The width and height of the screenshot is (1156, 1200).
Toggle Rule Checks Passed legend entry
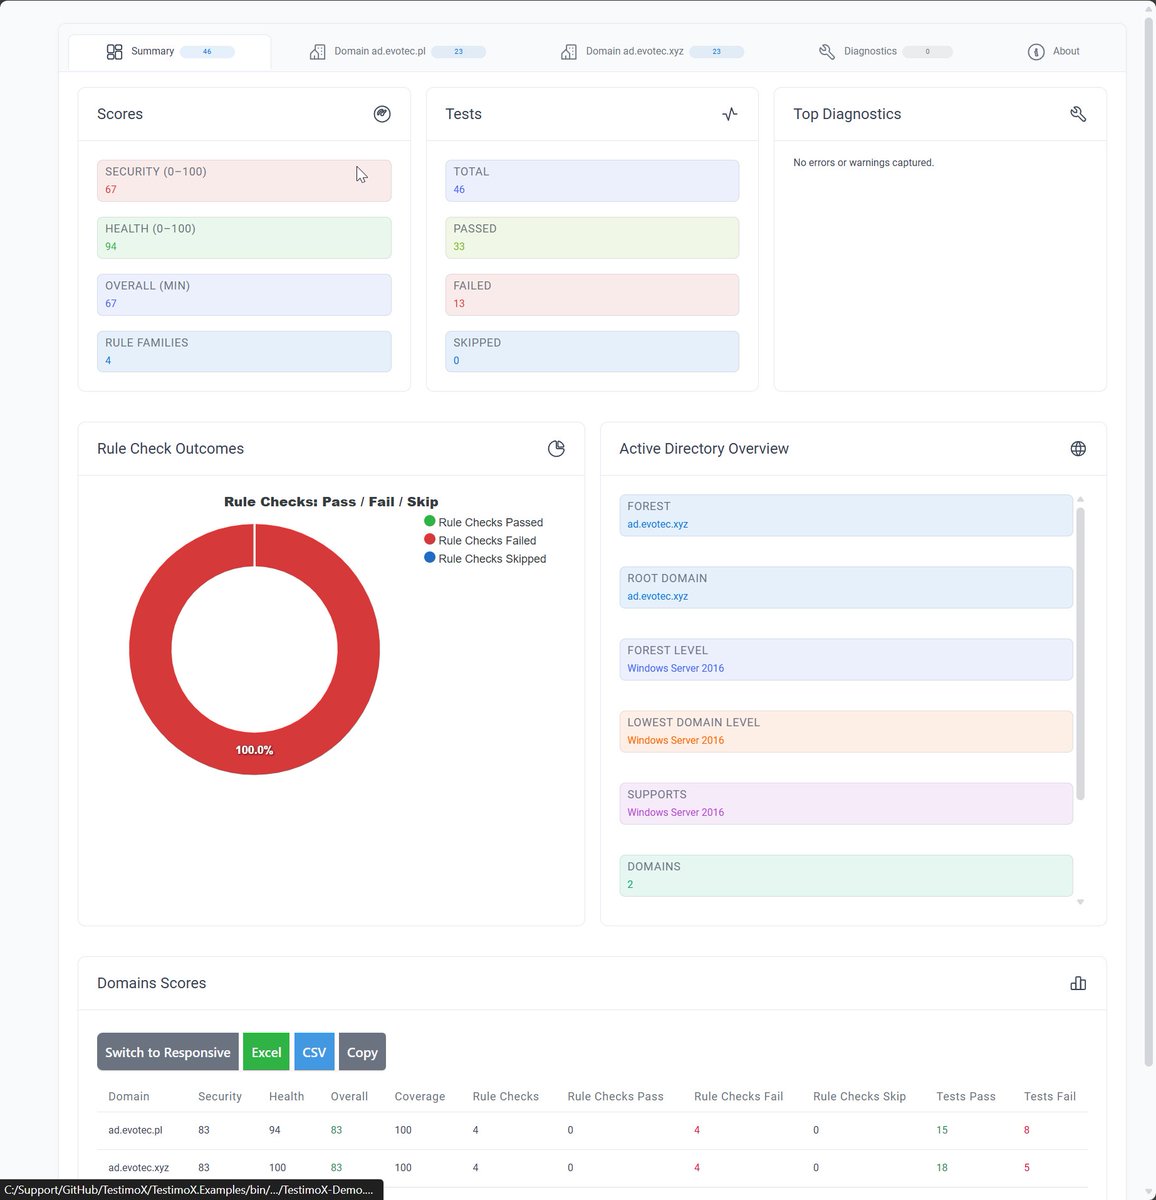coord(484,522)
